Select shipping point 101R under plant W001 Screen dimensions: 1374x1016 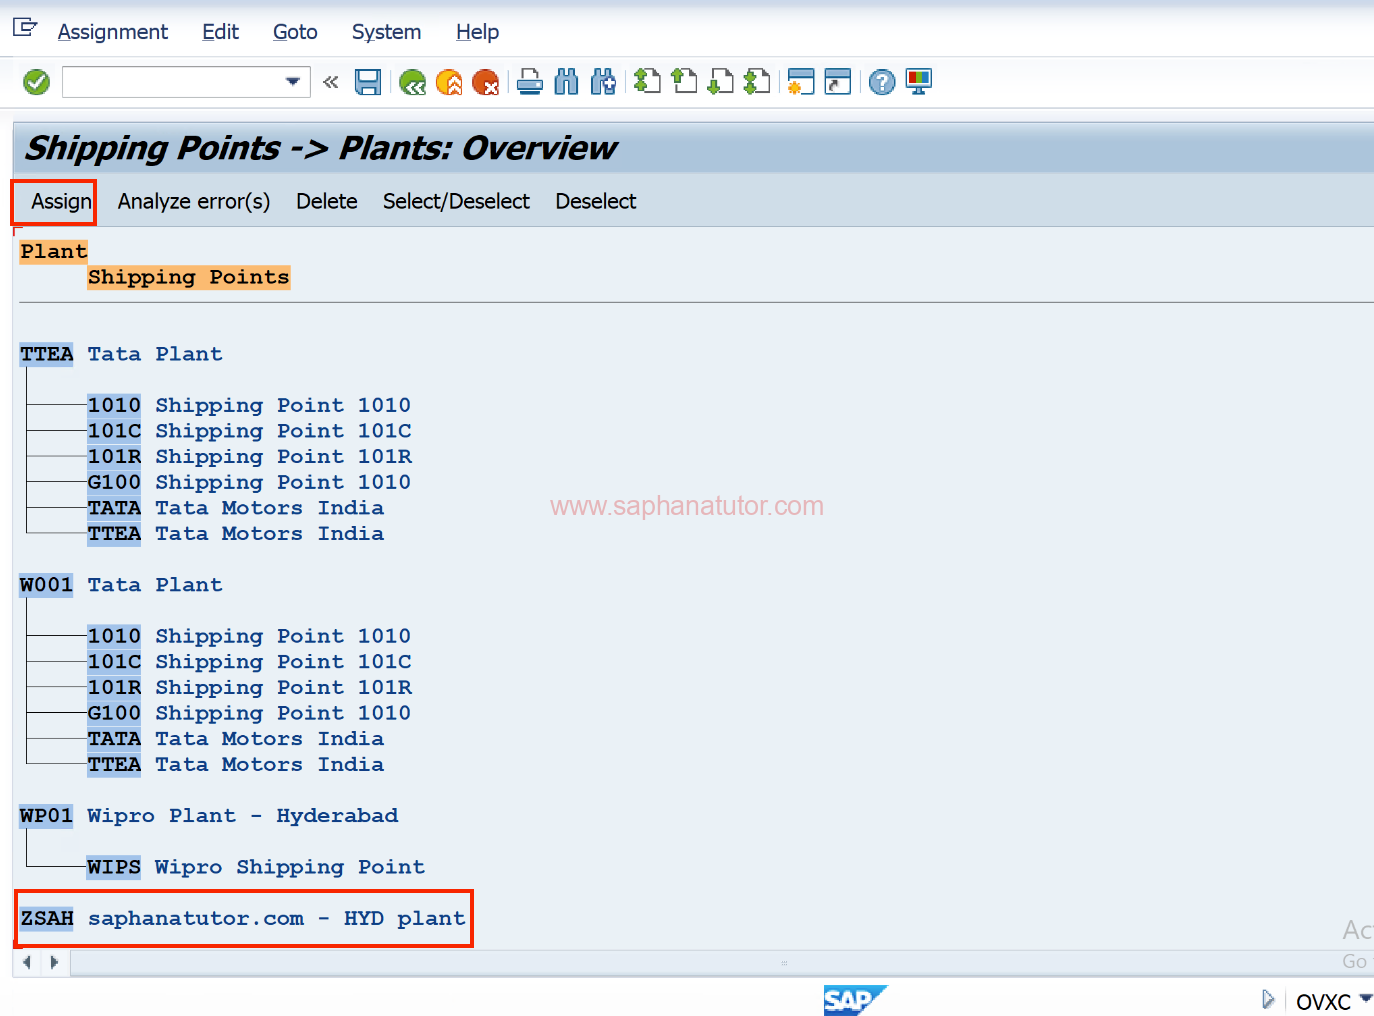click(249, 688)
